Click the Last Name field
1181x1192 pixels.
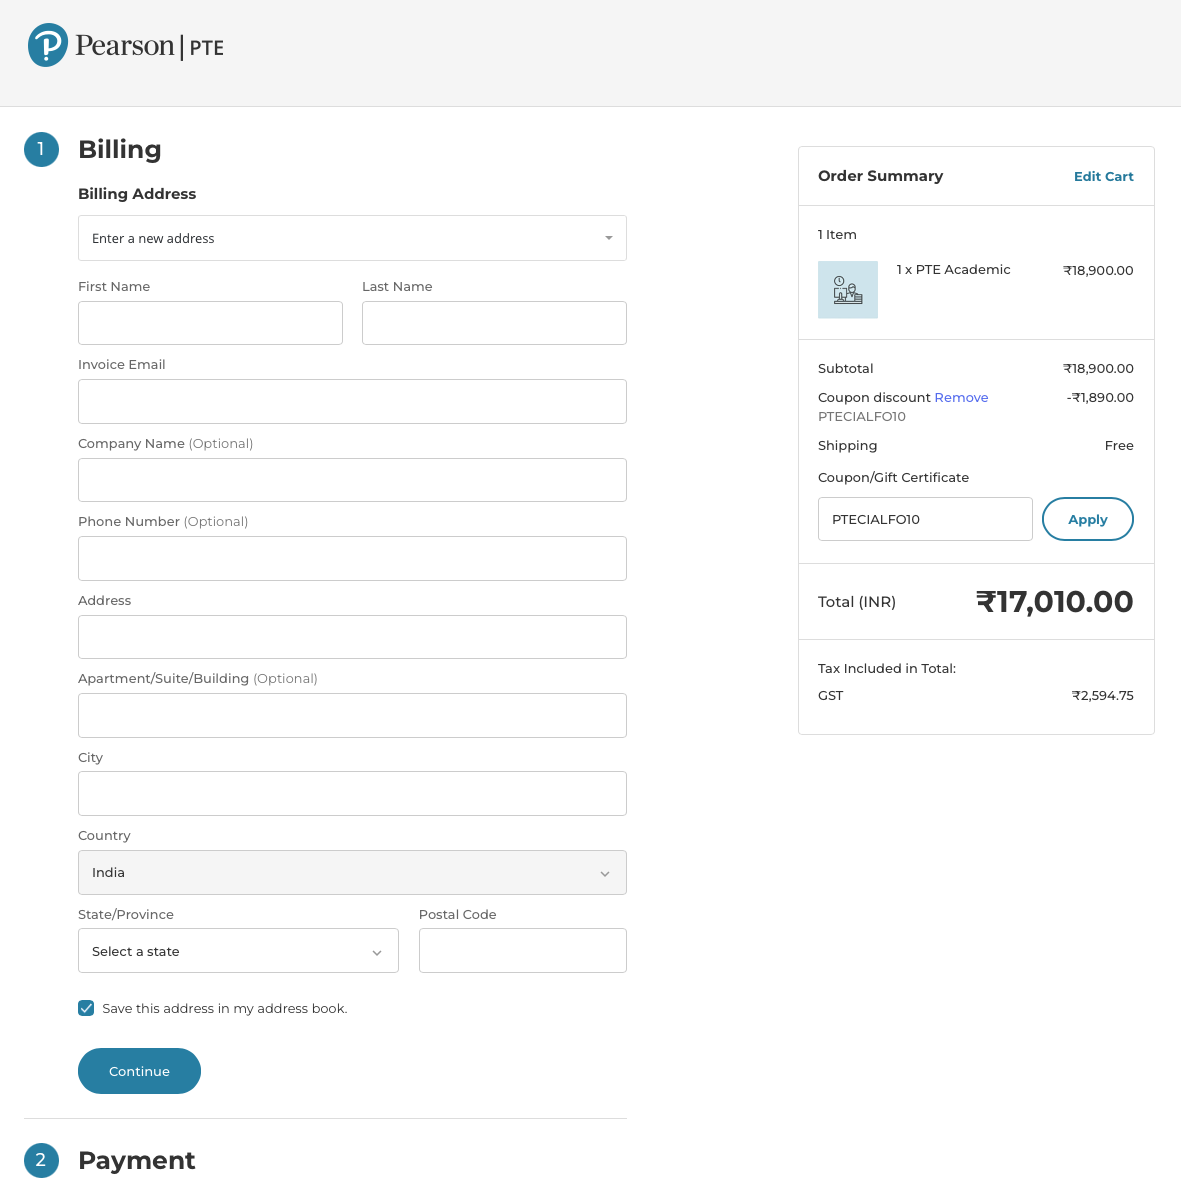[x=494, y=323]
